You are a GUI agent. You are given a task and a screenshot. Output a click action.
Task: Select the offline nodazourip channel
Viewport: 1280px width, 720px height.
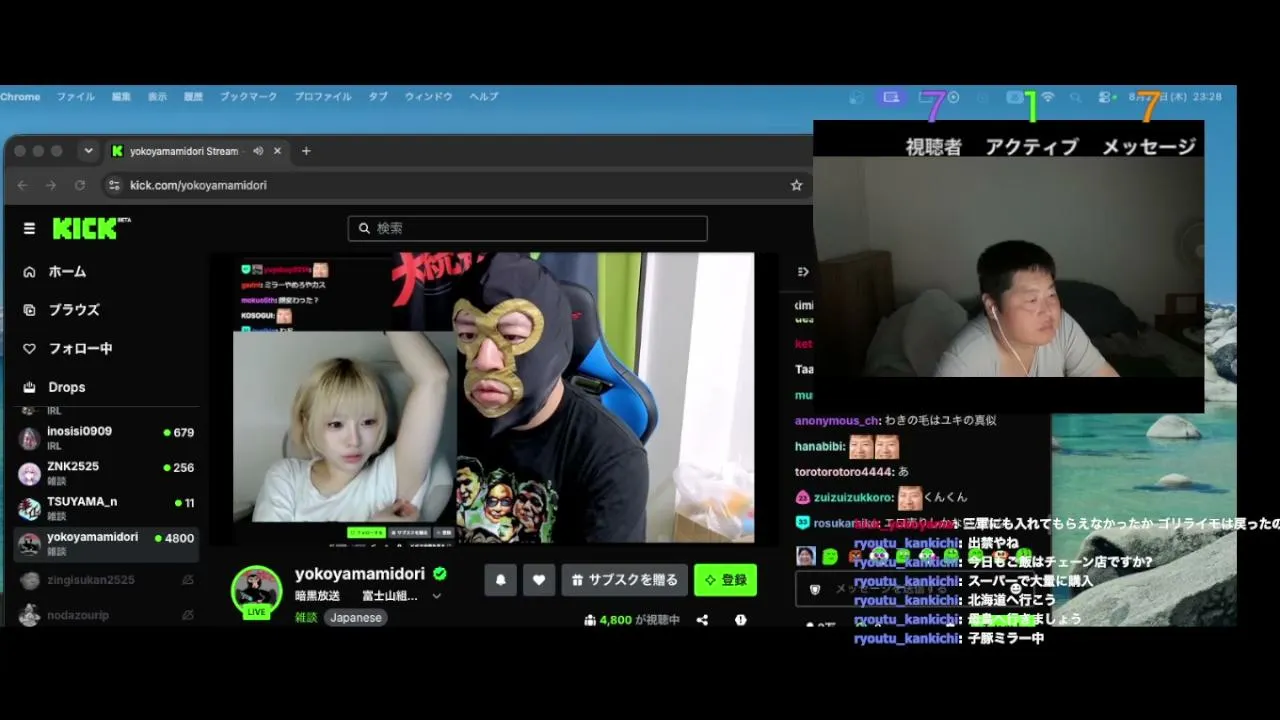106,614
